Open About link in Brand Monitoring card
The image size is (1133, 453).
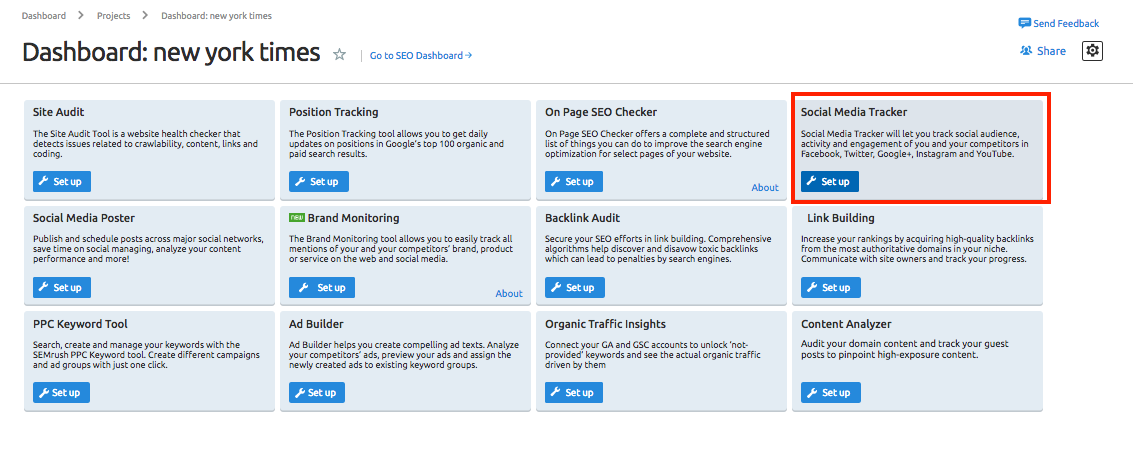(x=508, y=293)
